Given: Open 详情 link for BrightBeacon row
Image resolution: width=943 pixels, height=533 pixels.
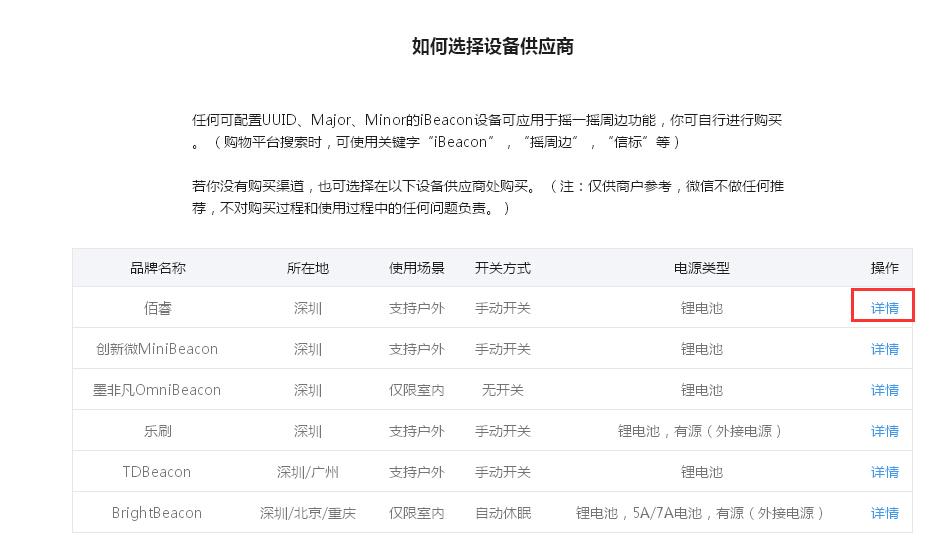Looking at the screenshot, I should coord(884,513).
